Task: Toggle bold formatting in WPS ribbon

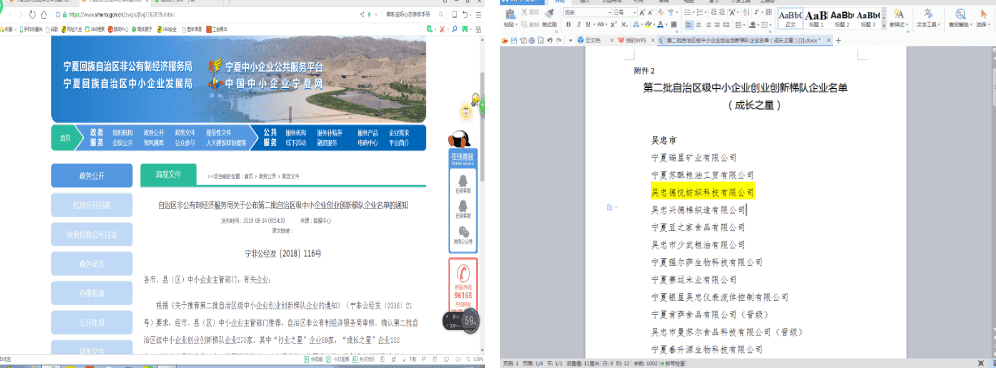Action: pyautogui.click(x=569, y=24)
